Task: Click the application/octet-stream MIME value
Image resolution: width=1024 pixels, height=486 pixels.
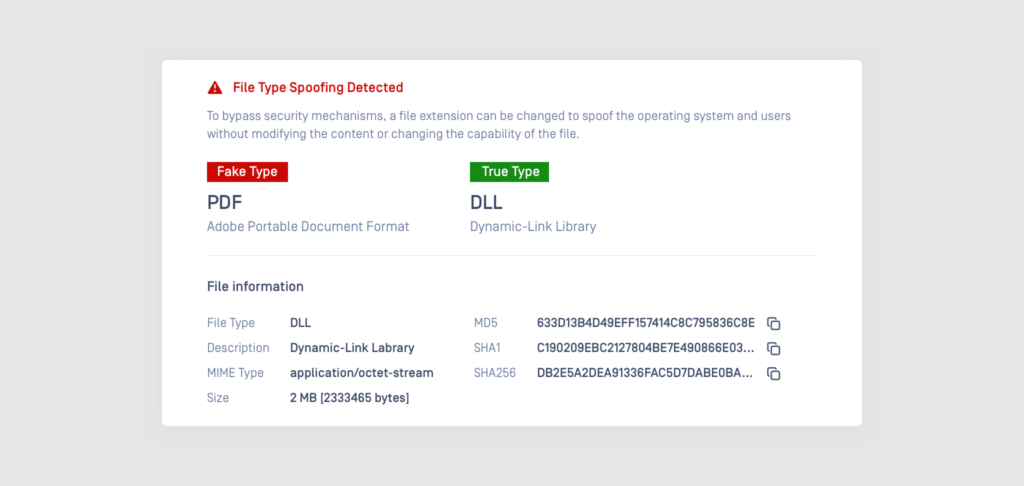Action: 361,373
